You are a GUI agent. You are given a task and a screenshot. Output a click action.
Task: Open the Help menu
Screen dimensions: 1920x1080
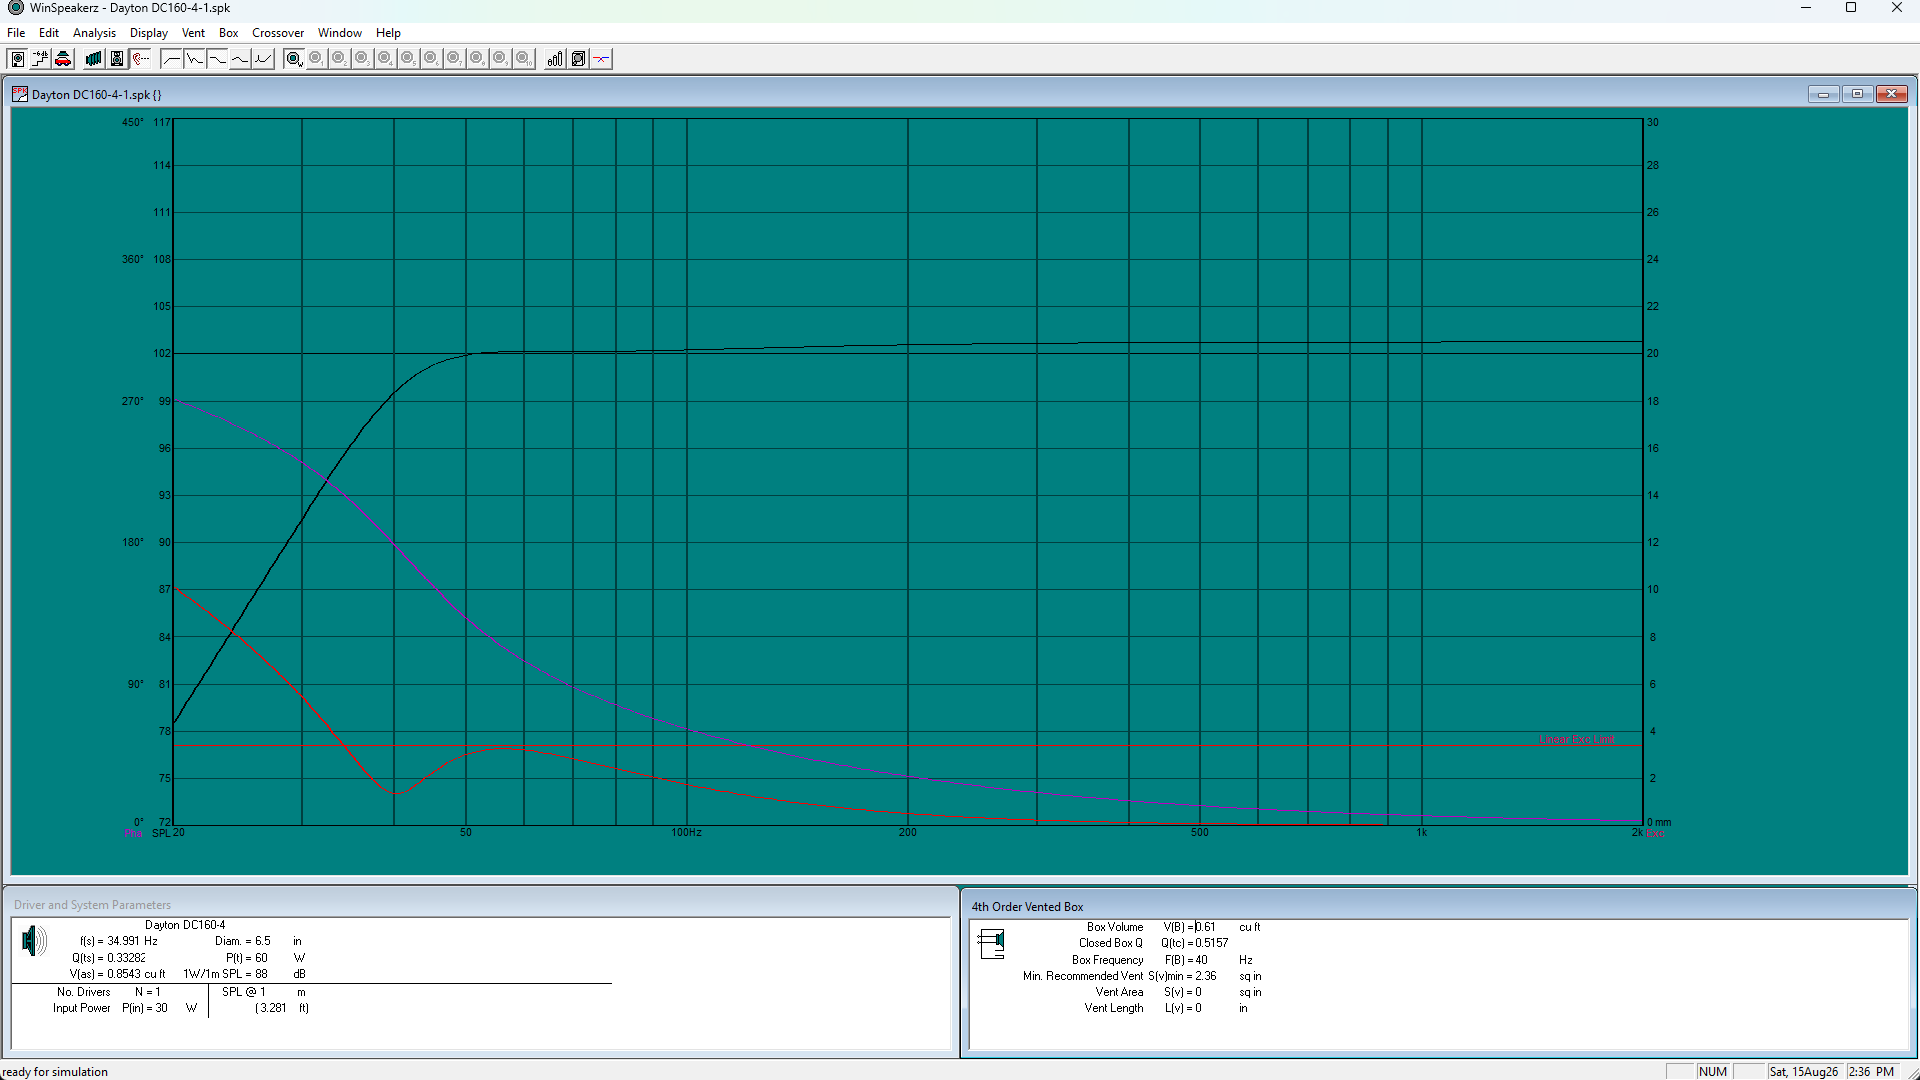click(388, 33)
